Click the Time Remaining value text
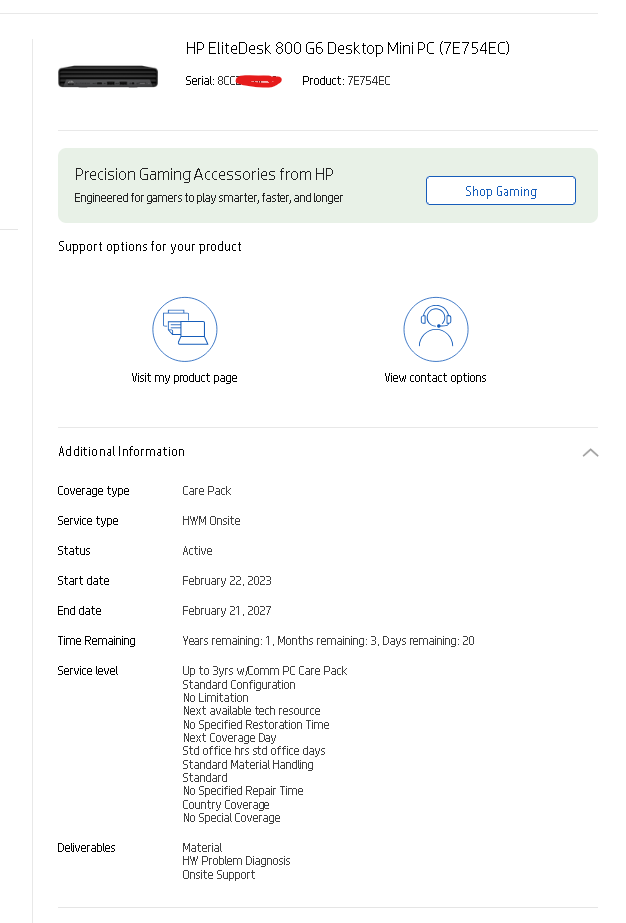This screenshot has height=923, width=626. coord(328,641)
